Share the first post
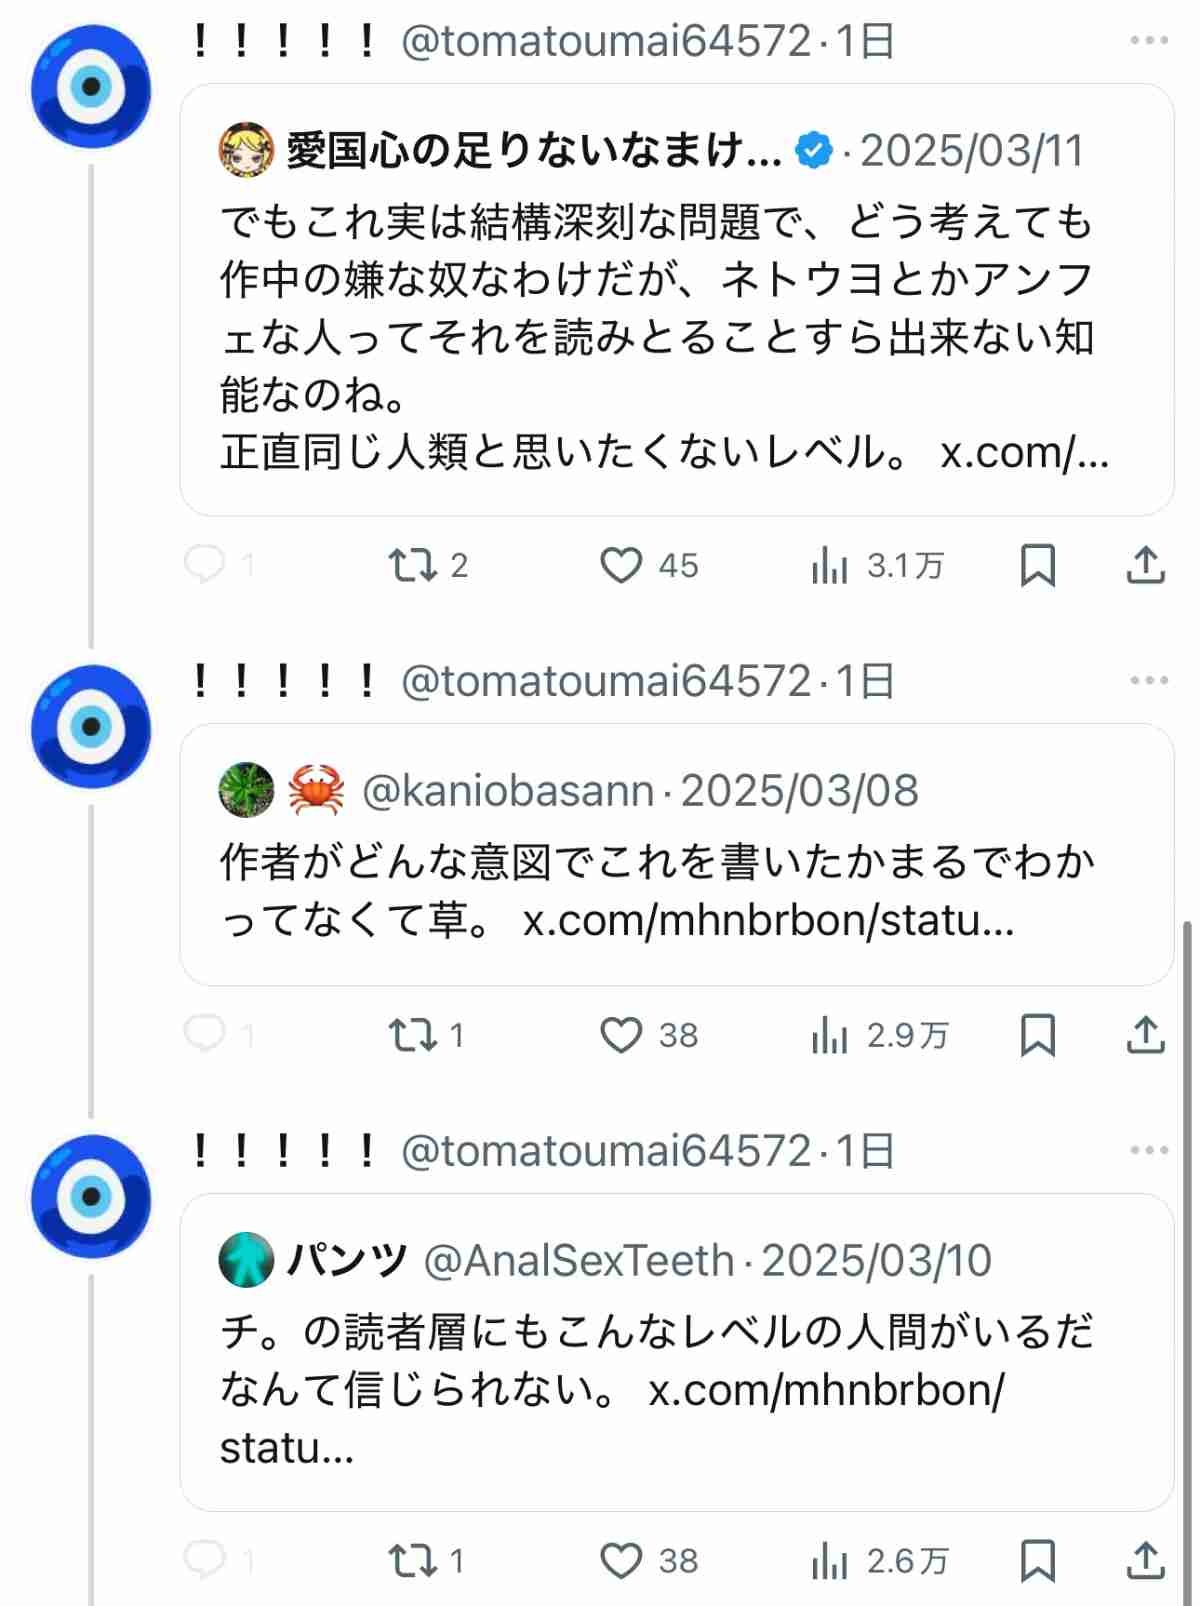The height and width of the screenshot is (1606, 1200). [1145, 566]
